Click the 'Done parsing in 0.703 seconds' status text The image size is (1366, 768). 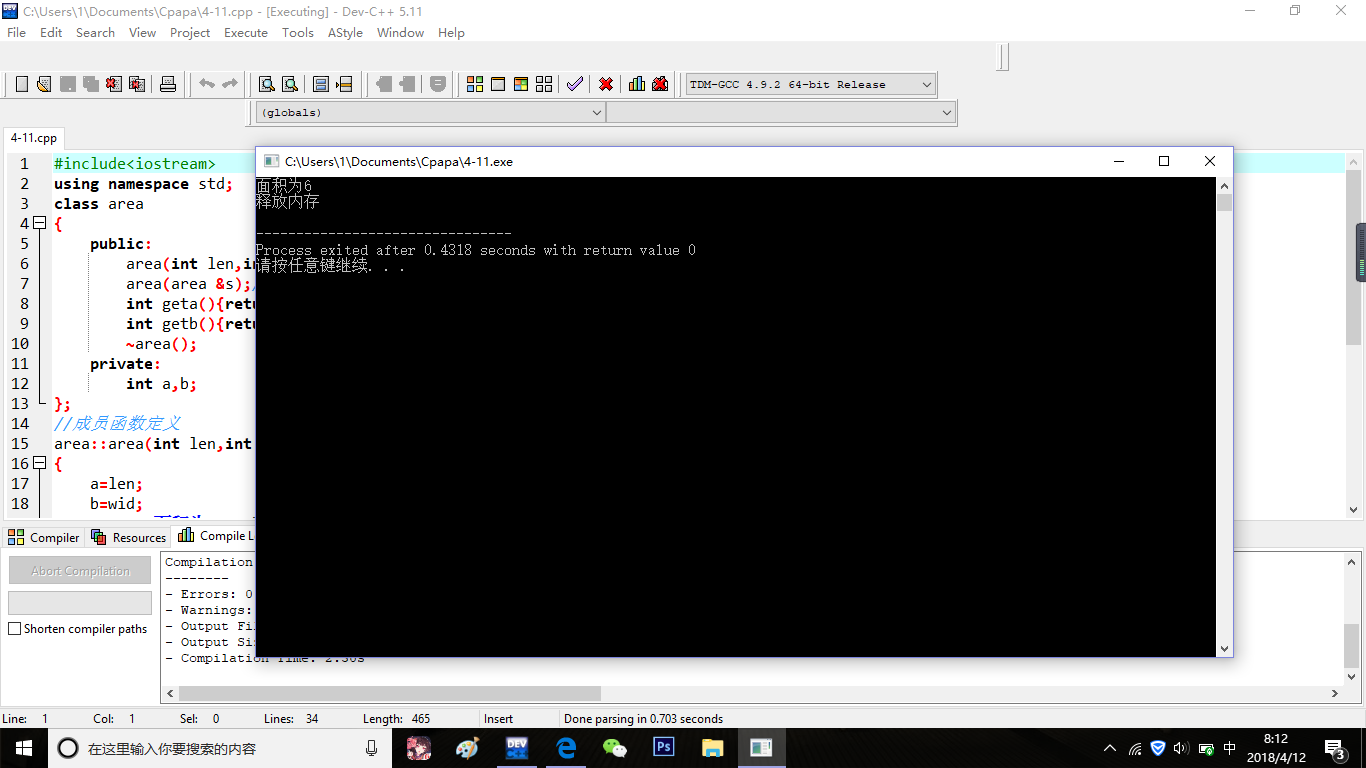tap(643, 719)
